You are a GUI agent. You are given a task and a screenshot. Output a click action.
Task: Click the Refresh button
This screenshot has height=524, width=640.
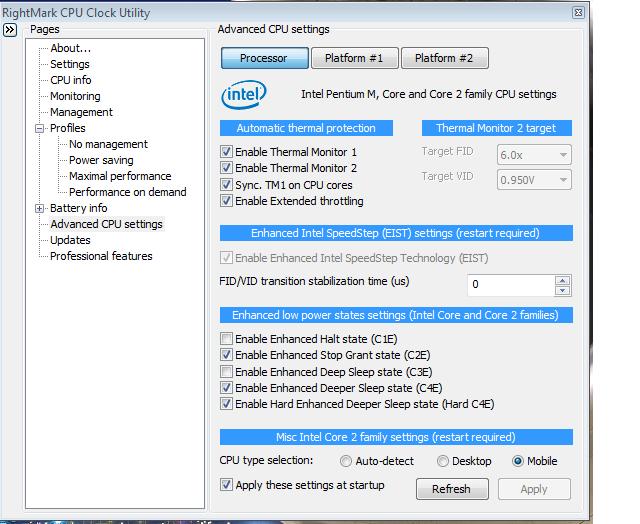tap(452, 488)
